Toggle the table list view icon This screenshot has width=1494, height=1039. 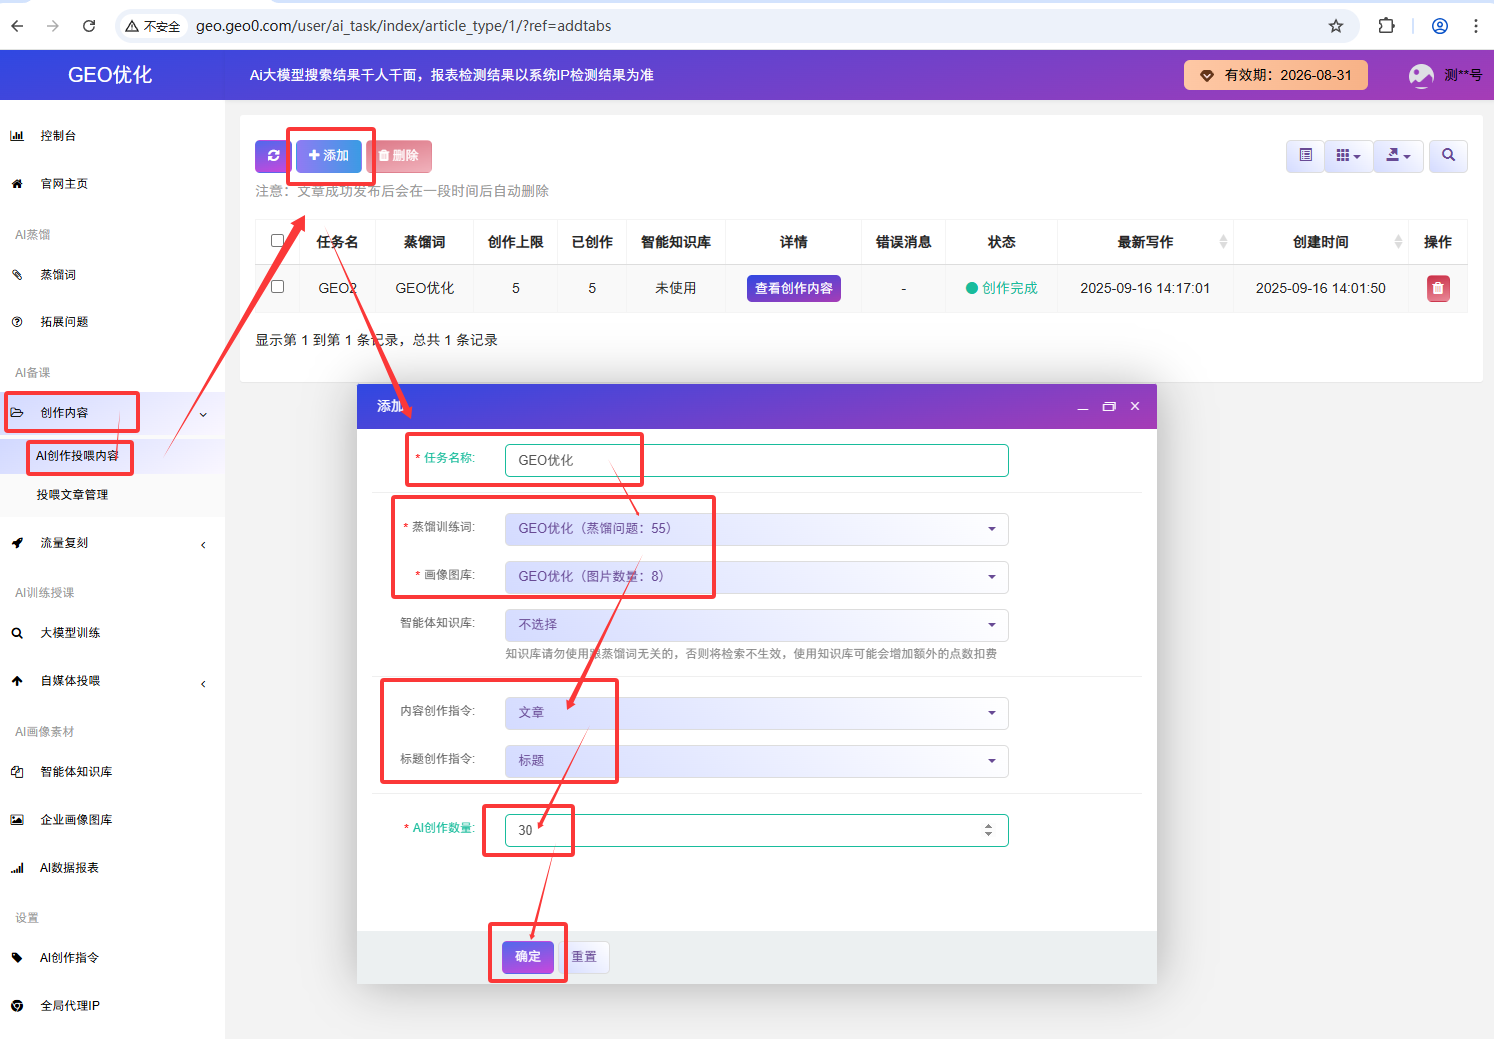[x=1305, y=156]
